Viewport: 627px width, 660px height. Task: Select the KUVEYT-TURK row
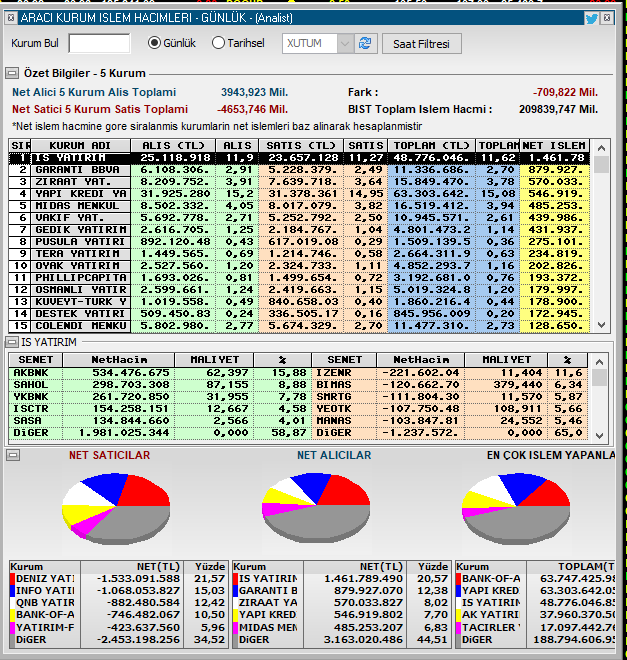point(299,302)
